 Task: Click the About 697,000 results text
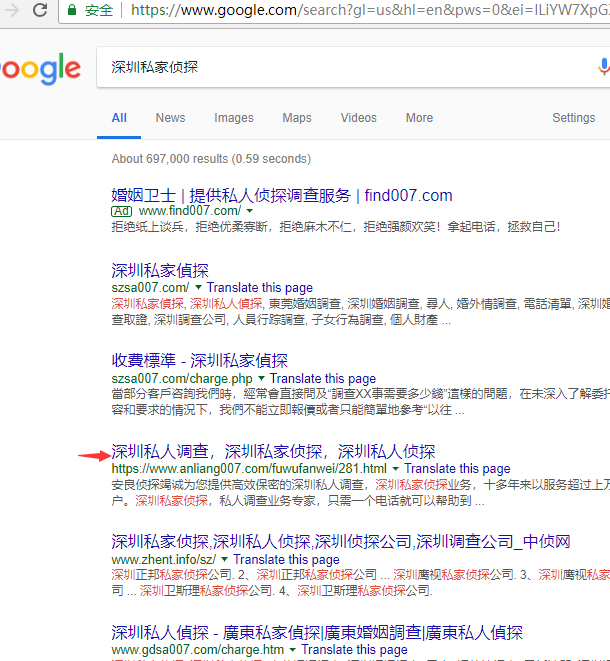(x=211, y=159)
